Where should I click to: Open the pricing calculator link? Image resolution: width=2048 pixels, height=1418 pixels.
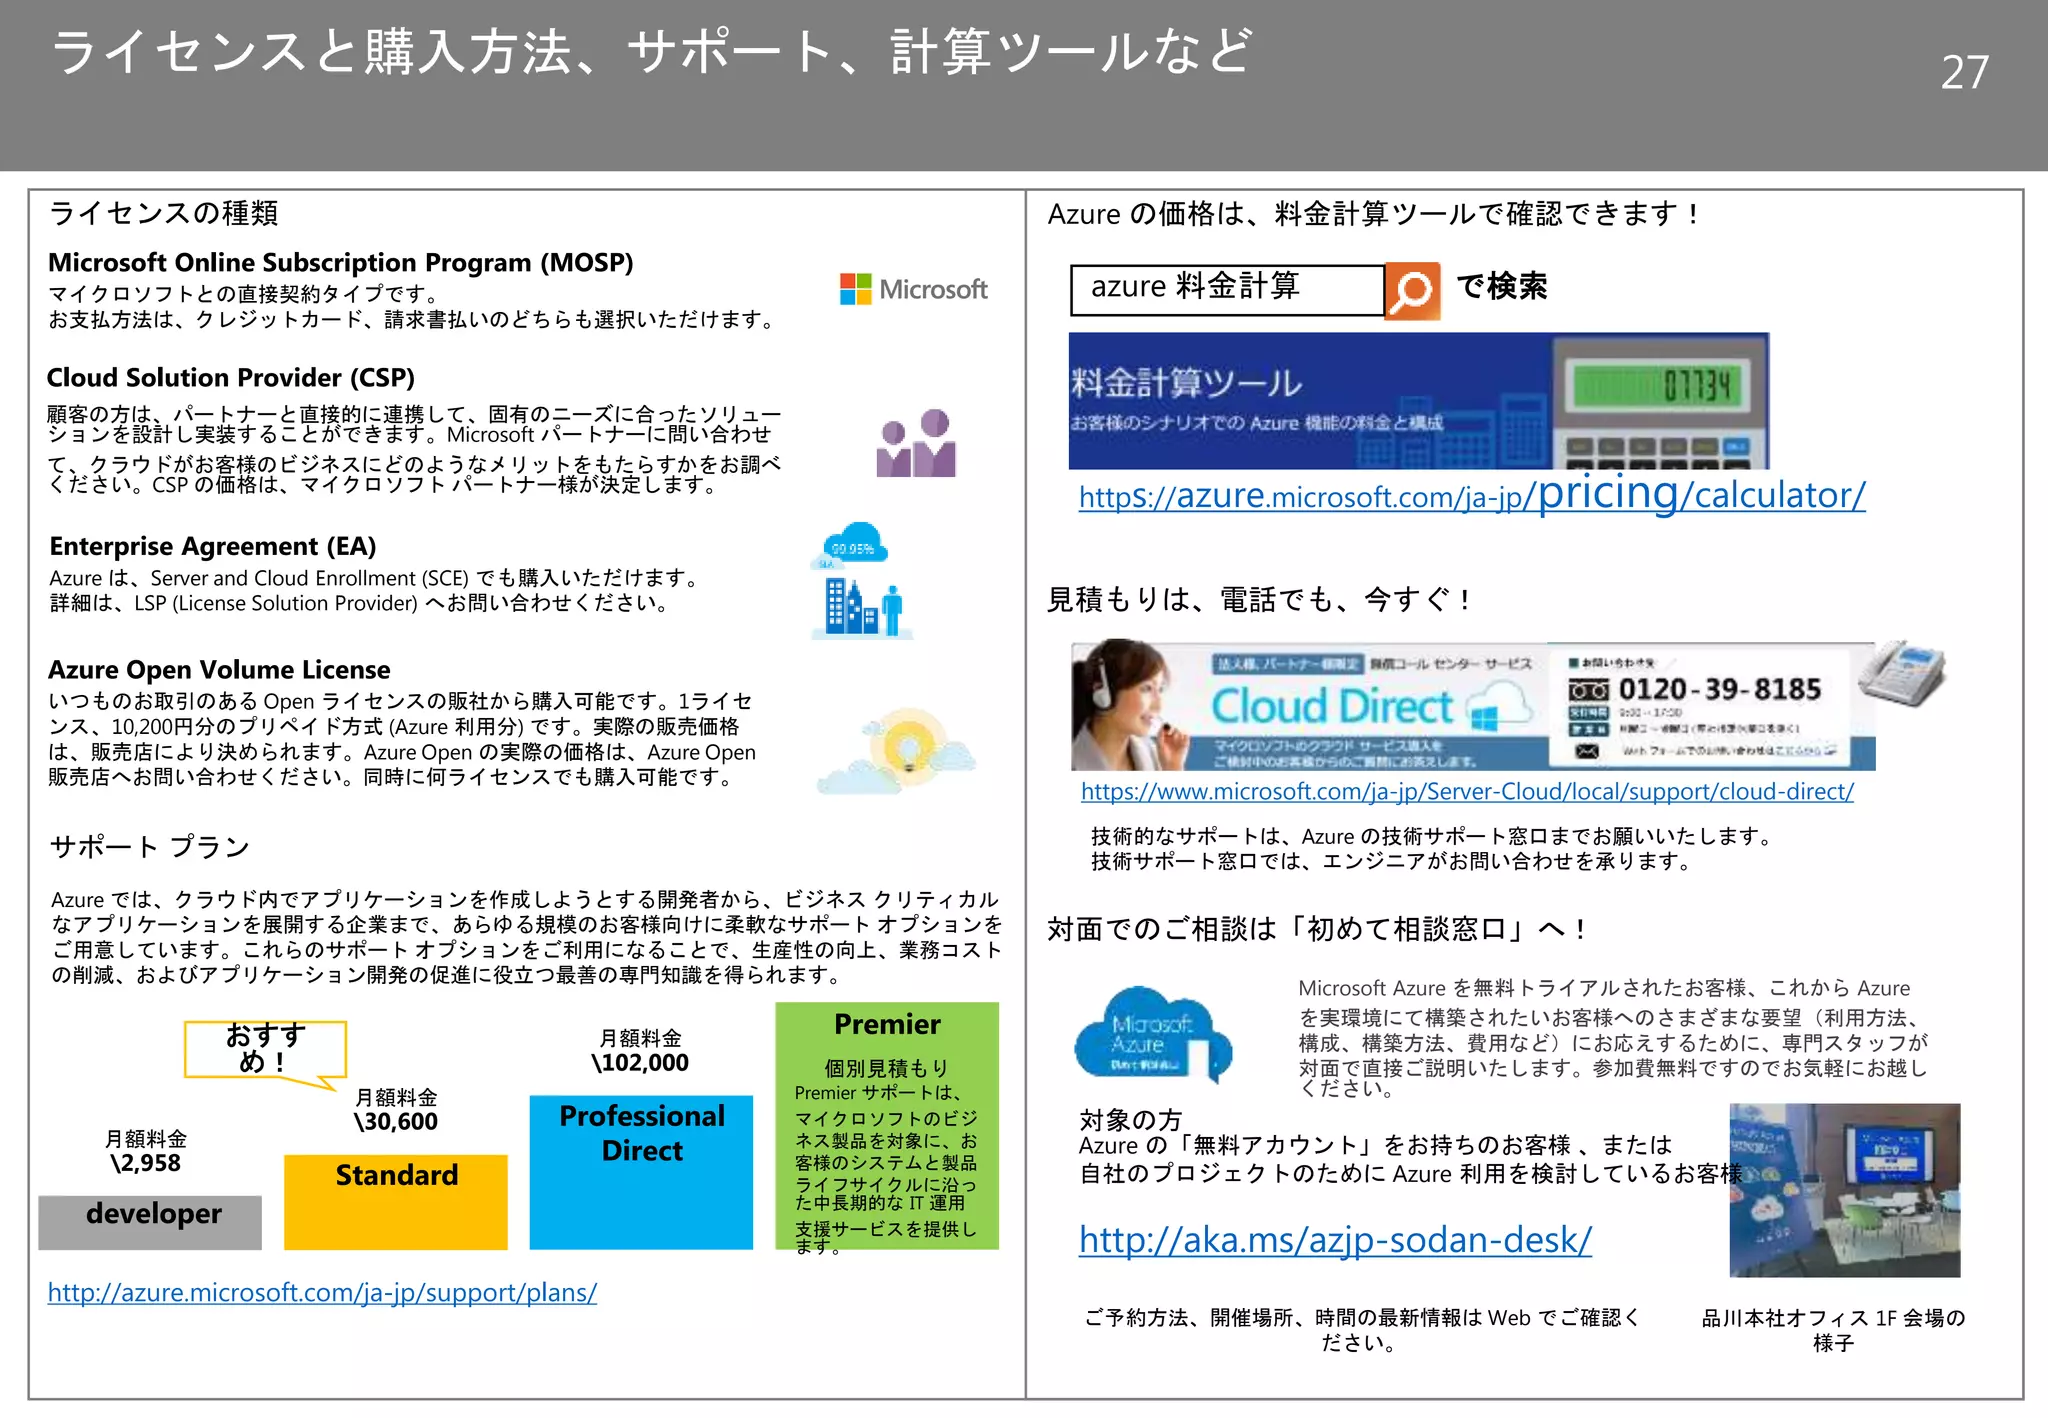click(x=1472, y=494)
